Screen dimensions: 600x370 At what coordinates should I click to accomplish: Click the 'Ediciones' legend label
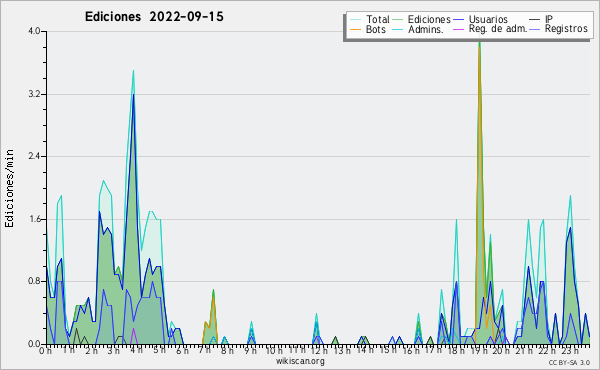pyautogui.click(x=429, y=19)
